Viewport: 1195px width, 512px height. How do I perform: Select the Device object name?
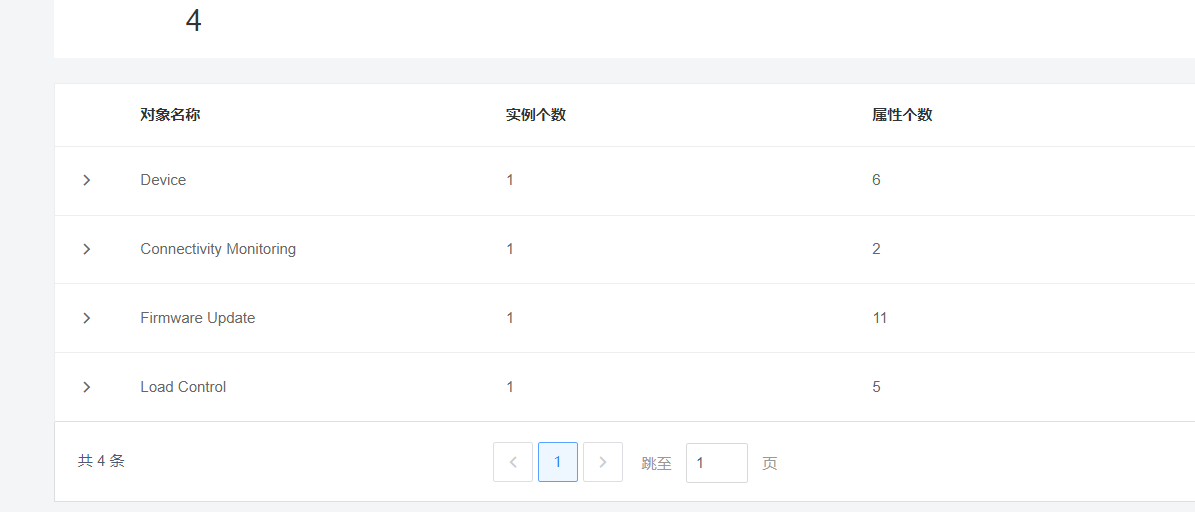click(x=163, y=180)
